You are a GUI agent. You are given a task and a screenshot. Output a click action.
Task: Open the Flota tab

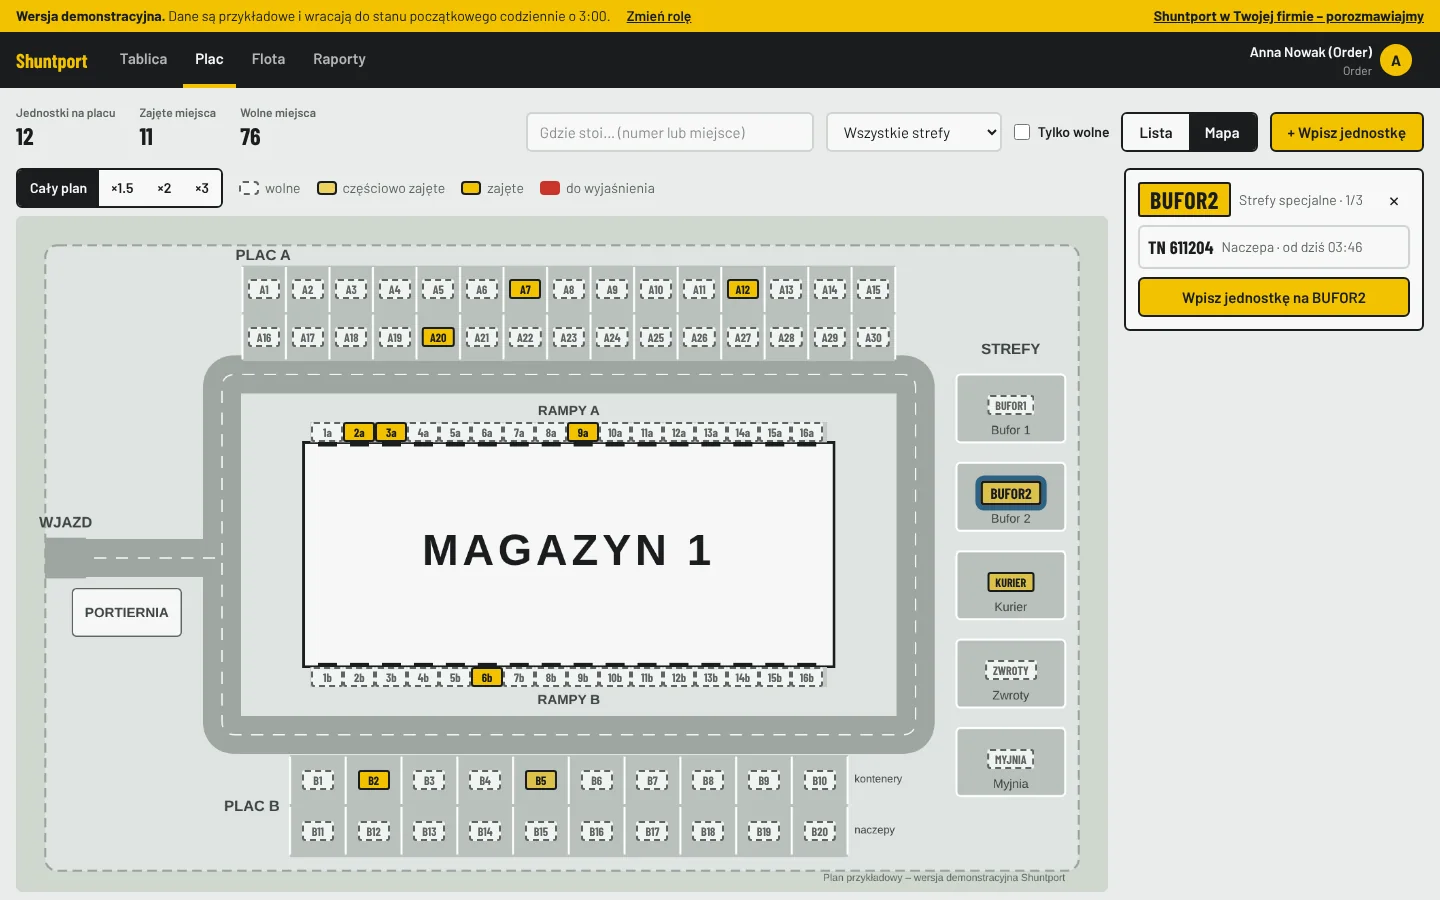click(x=268, y=59)
